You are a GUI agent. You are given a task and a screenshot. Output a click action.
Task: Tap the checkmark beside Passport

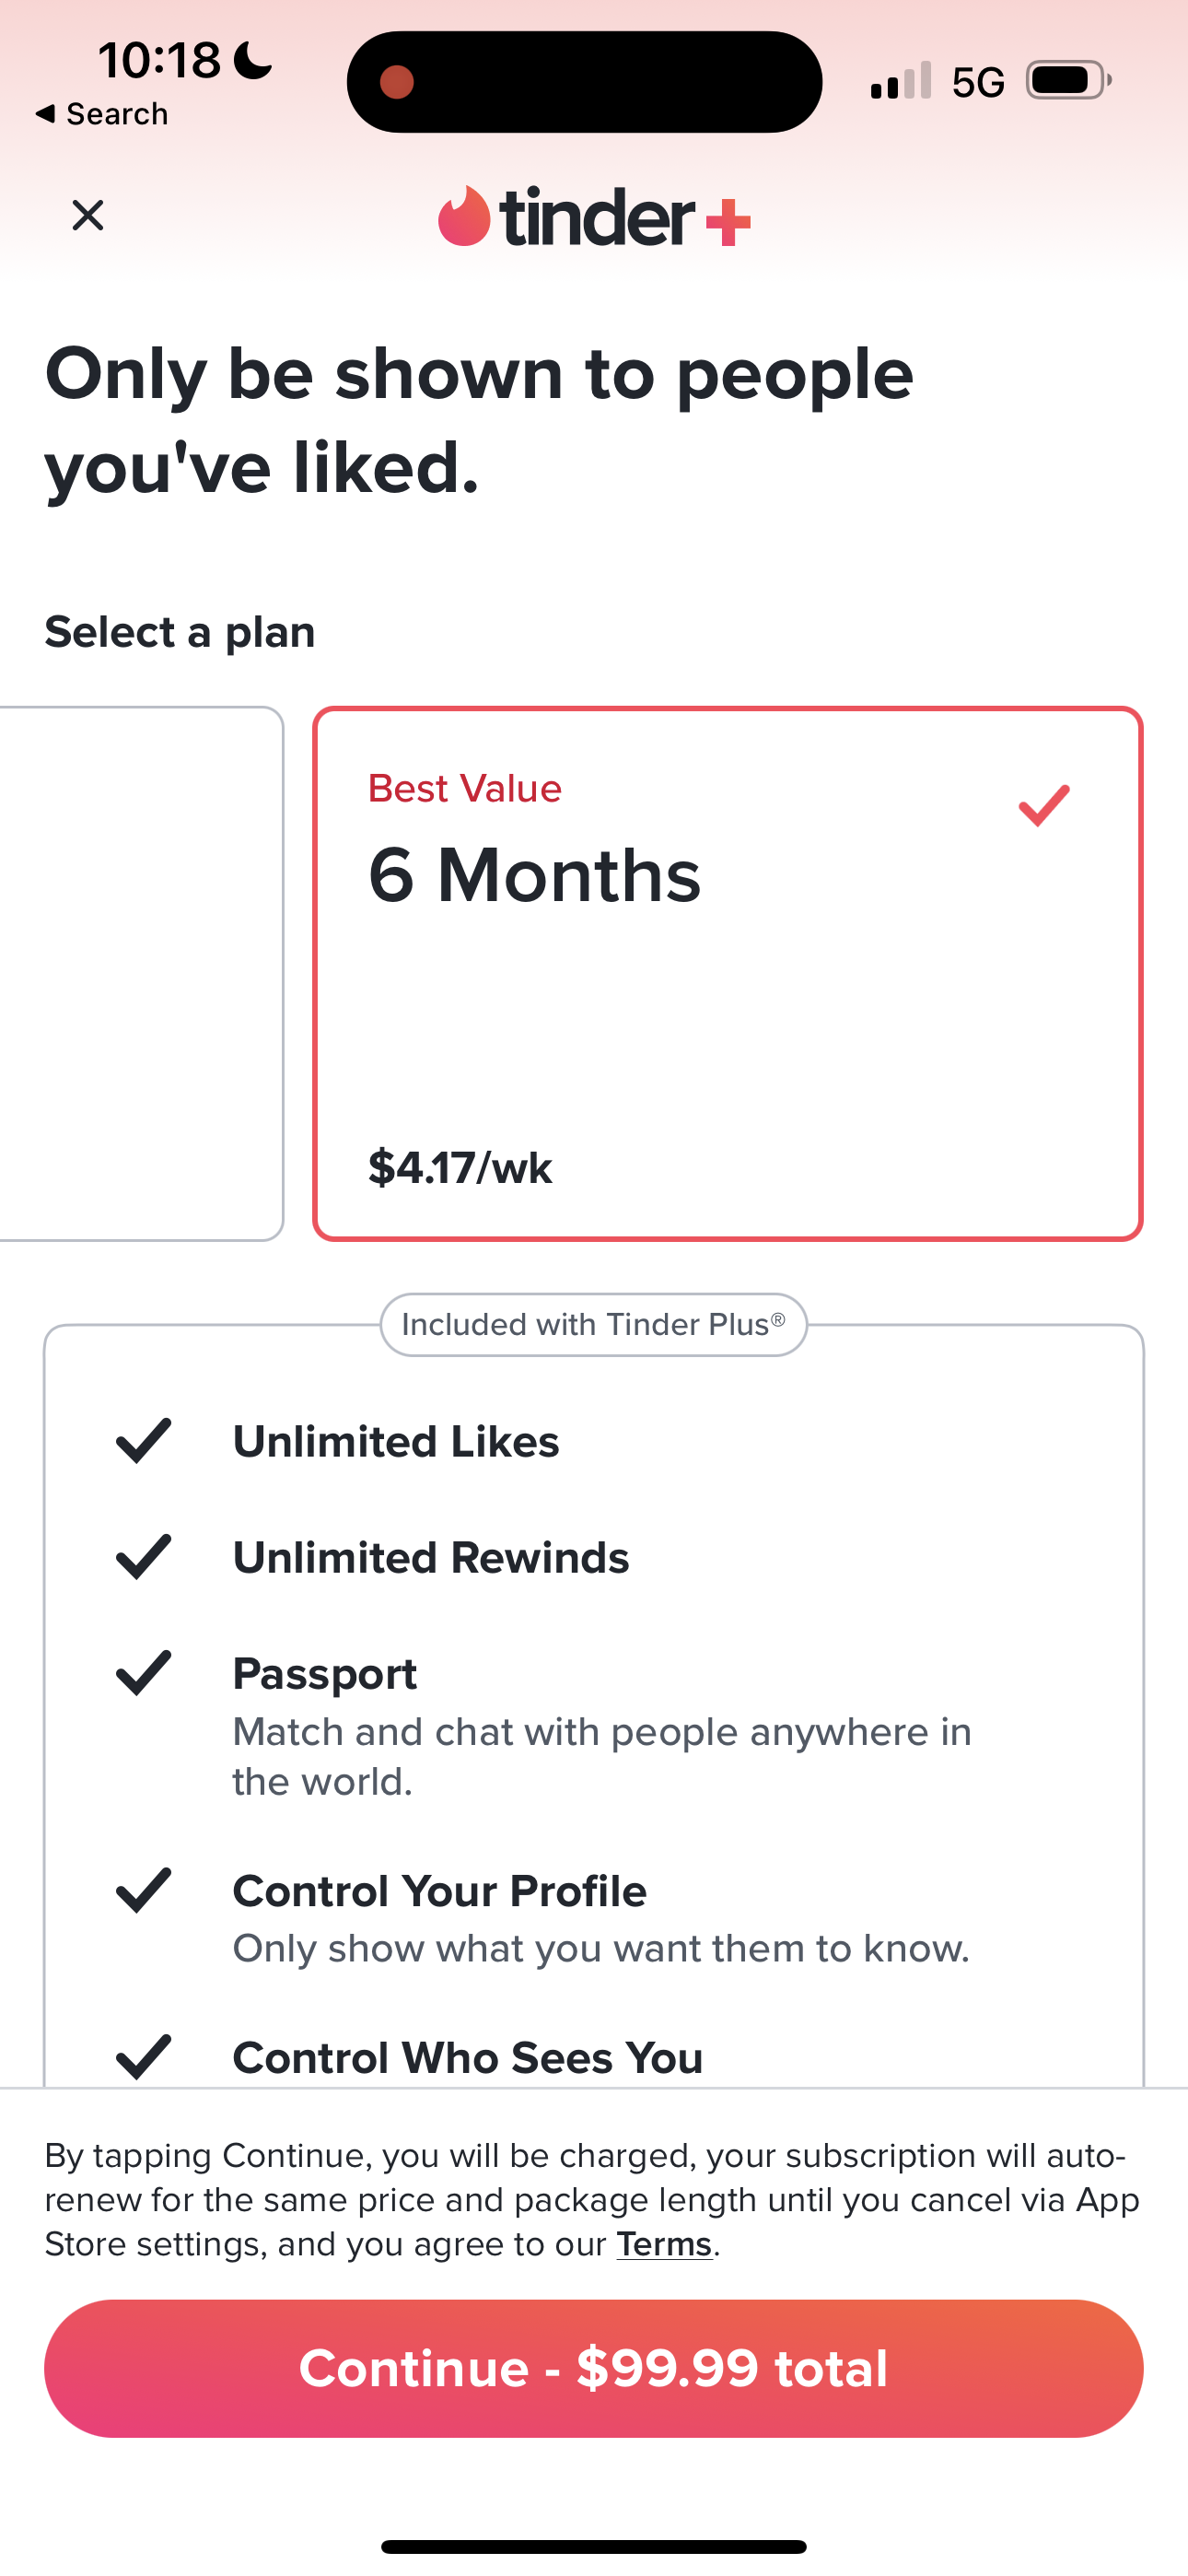click(144, 1673)
